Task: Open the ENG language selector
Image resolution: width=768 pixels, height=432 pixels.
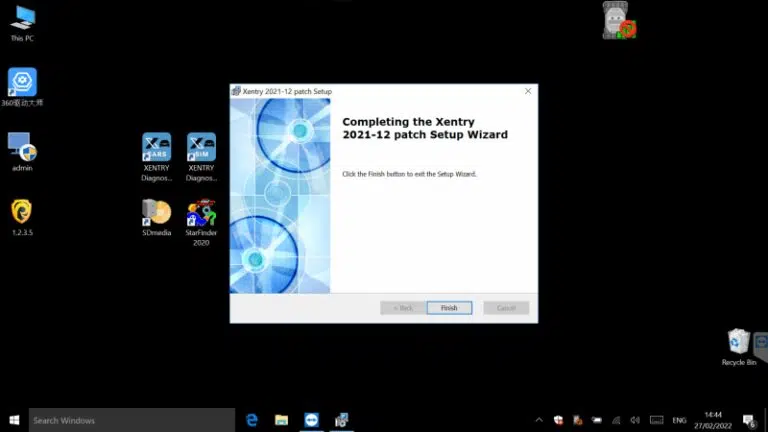Action: pos(679,420)
